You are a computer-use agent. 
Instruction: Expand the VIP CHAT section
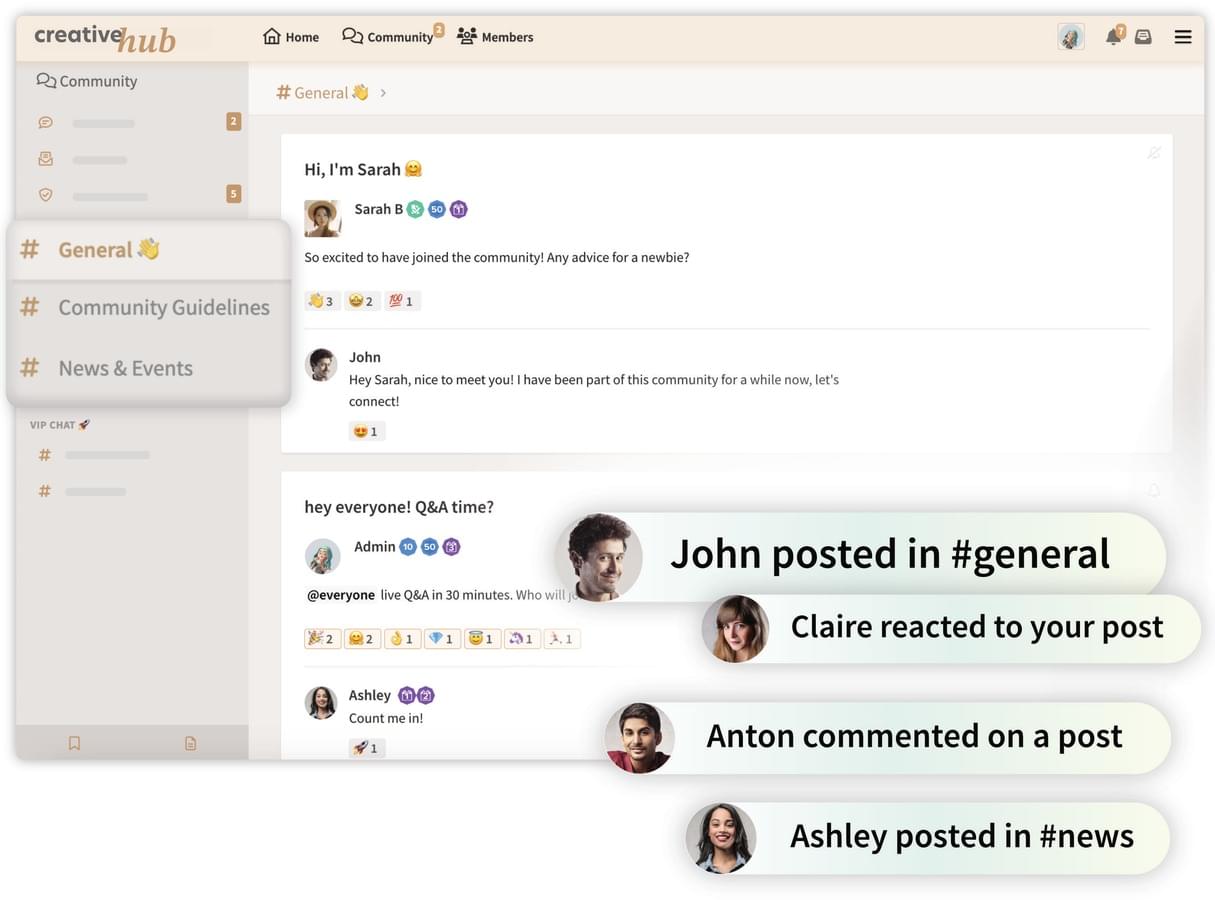tap(60, 425)
